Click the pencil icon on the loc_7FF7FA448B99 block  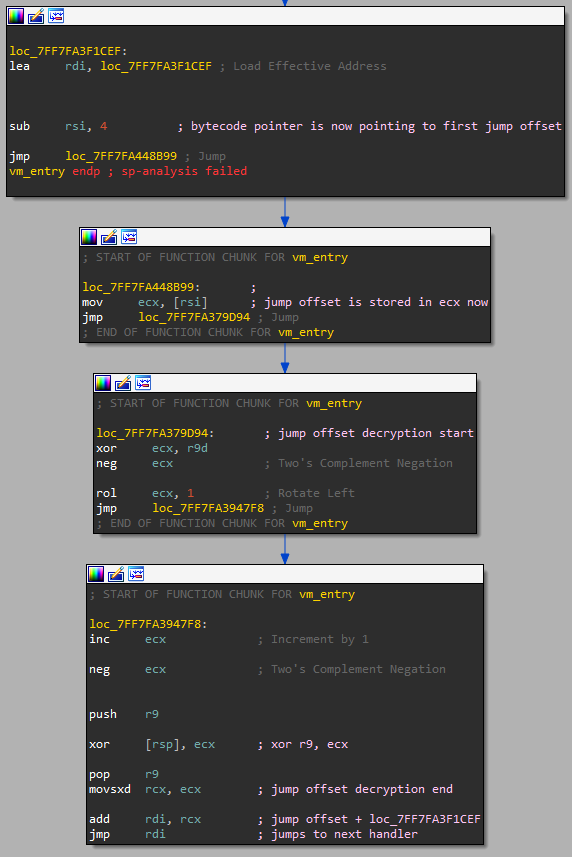point(109,237)
